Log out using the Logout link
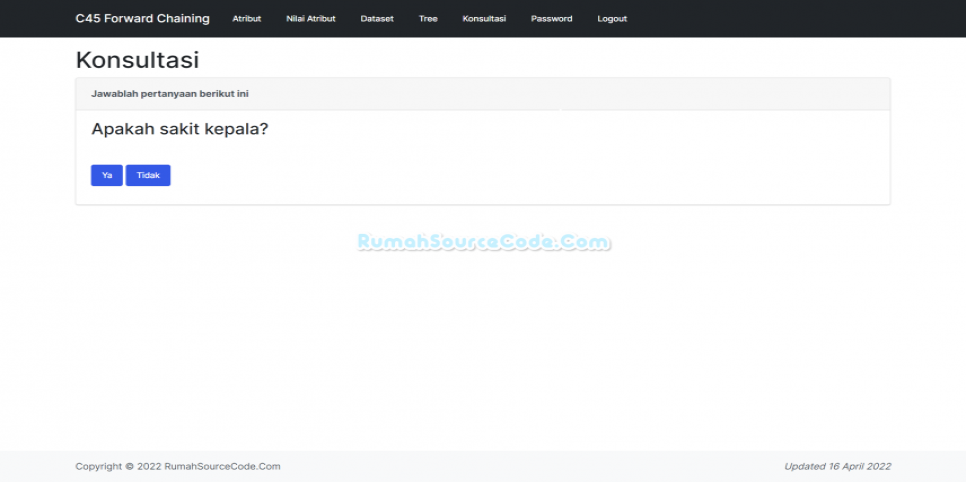966x482 pixels. pyautogui.click(x=612, y=19)
